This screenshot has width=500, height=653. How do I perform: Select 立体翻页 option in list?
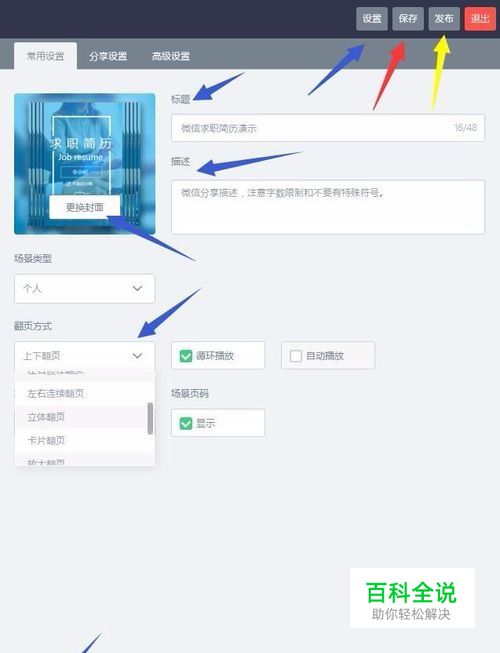(x=81, y=417)
